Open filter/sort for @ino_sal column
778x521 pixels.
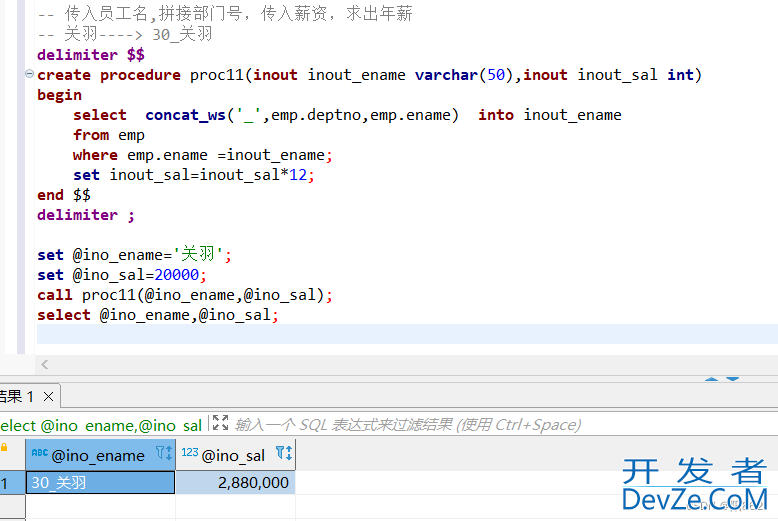pyautogui.click(x=284, y=453)
